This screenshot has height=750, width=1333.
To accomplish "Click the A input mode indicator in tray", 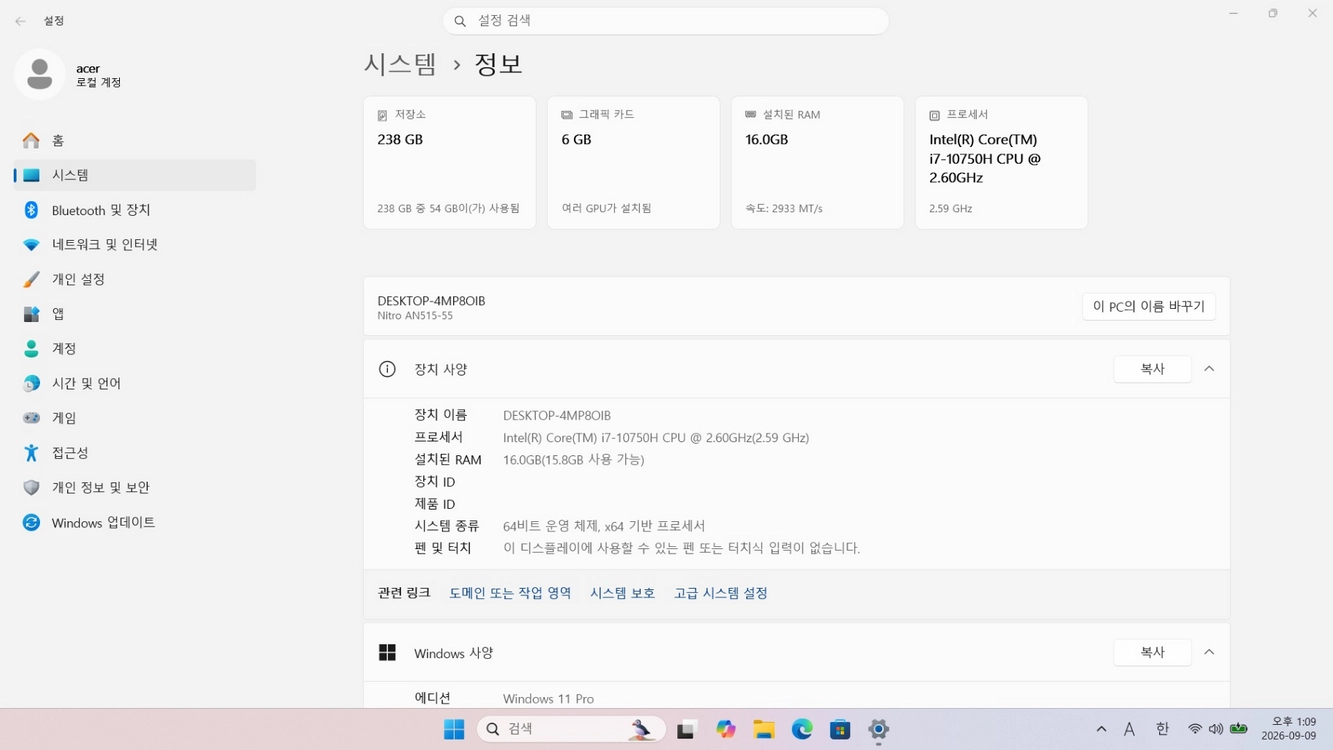I will tap(1129, 729).
